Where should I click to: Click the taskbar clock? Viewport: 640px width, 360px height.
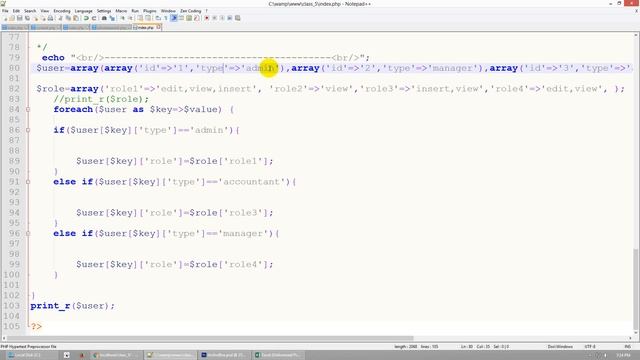tap(623, 355)
